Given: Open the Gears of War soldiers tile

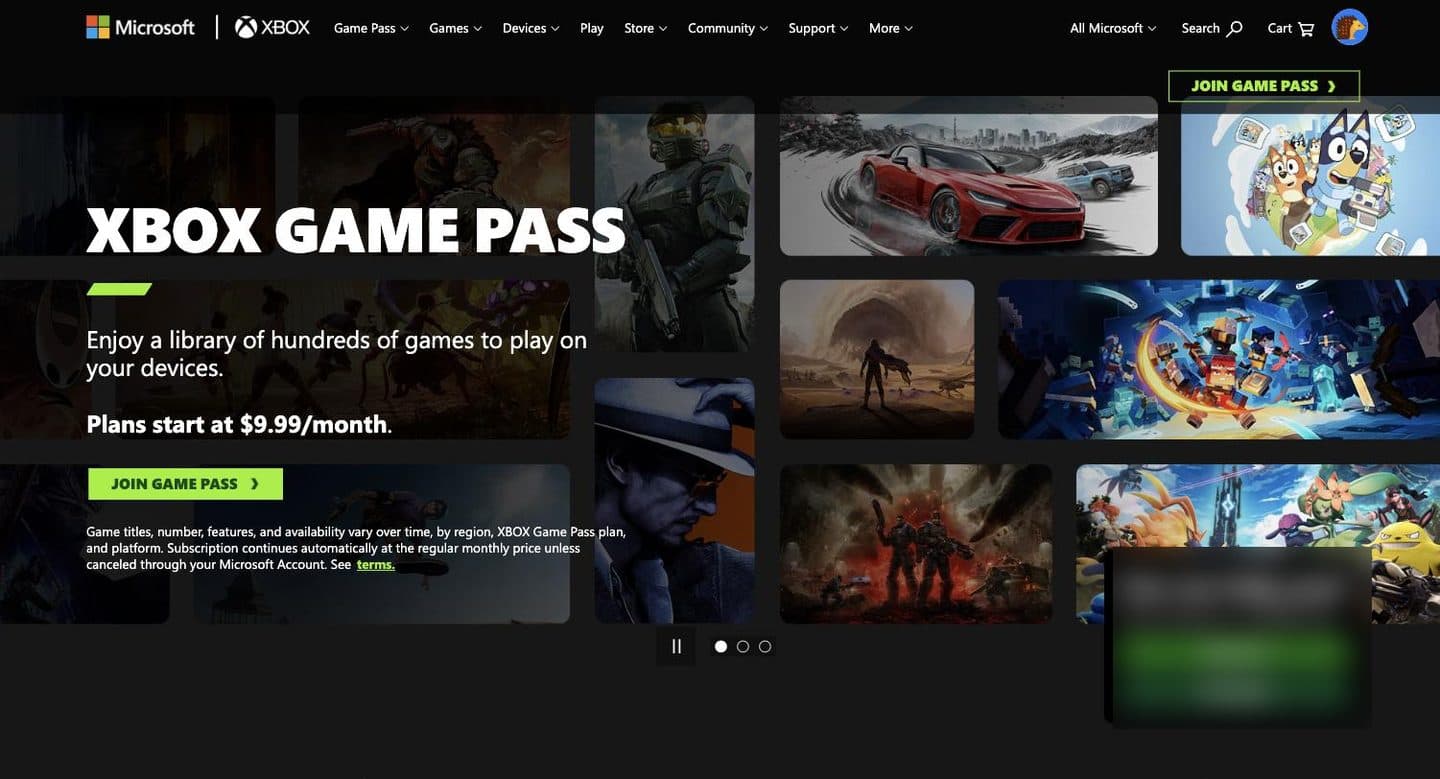Looking at the screenshot, I should tap(916, 544).
